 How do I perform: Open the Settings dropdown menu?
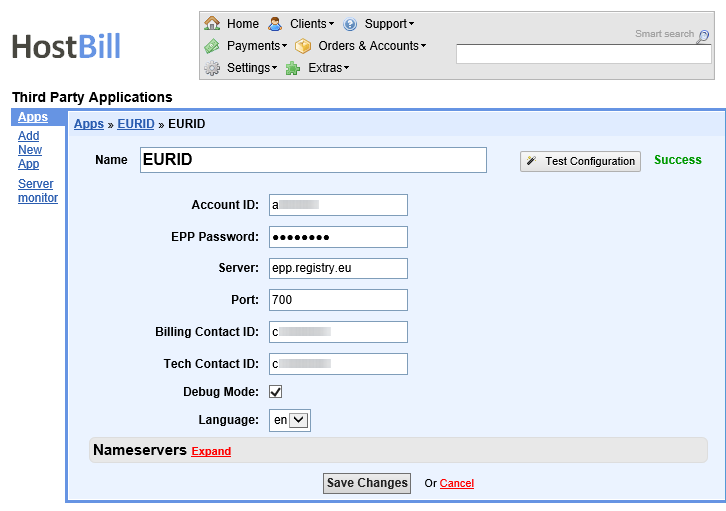coord(252,68)
